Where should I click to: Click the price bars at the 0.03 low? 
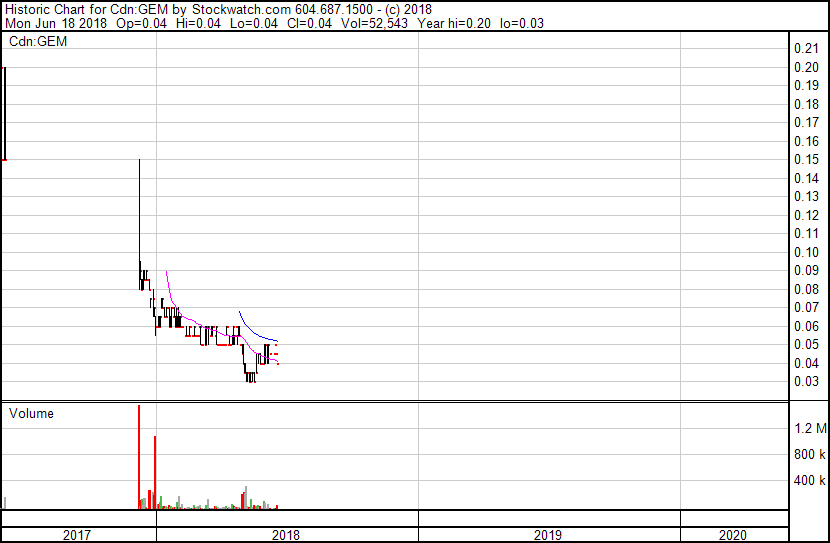[x=251, y=378]
